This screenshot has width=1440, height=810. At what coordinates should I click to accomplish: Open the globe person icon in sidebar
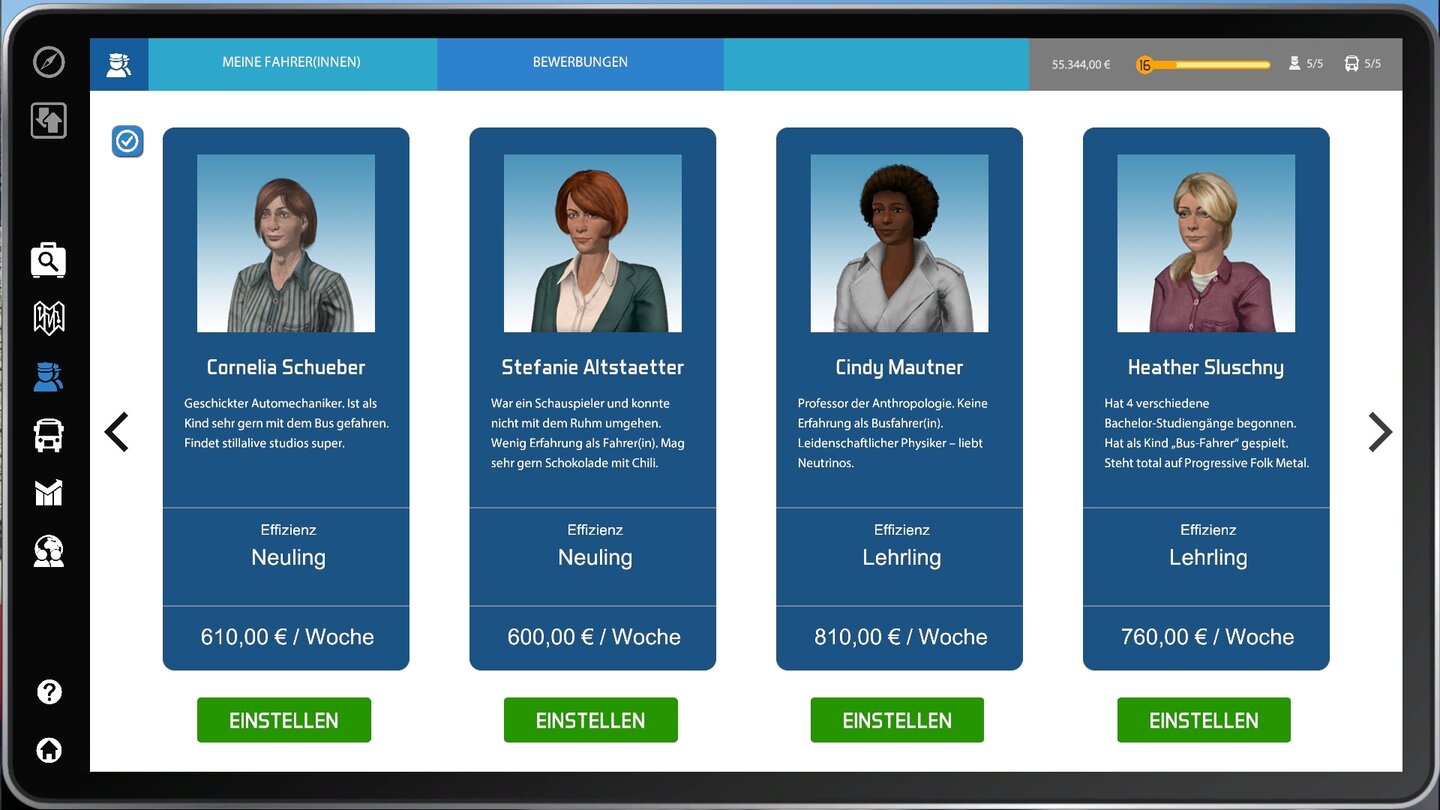point(48,551)
